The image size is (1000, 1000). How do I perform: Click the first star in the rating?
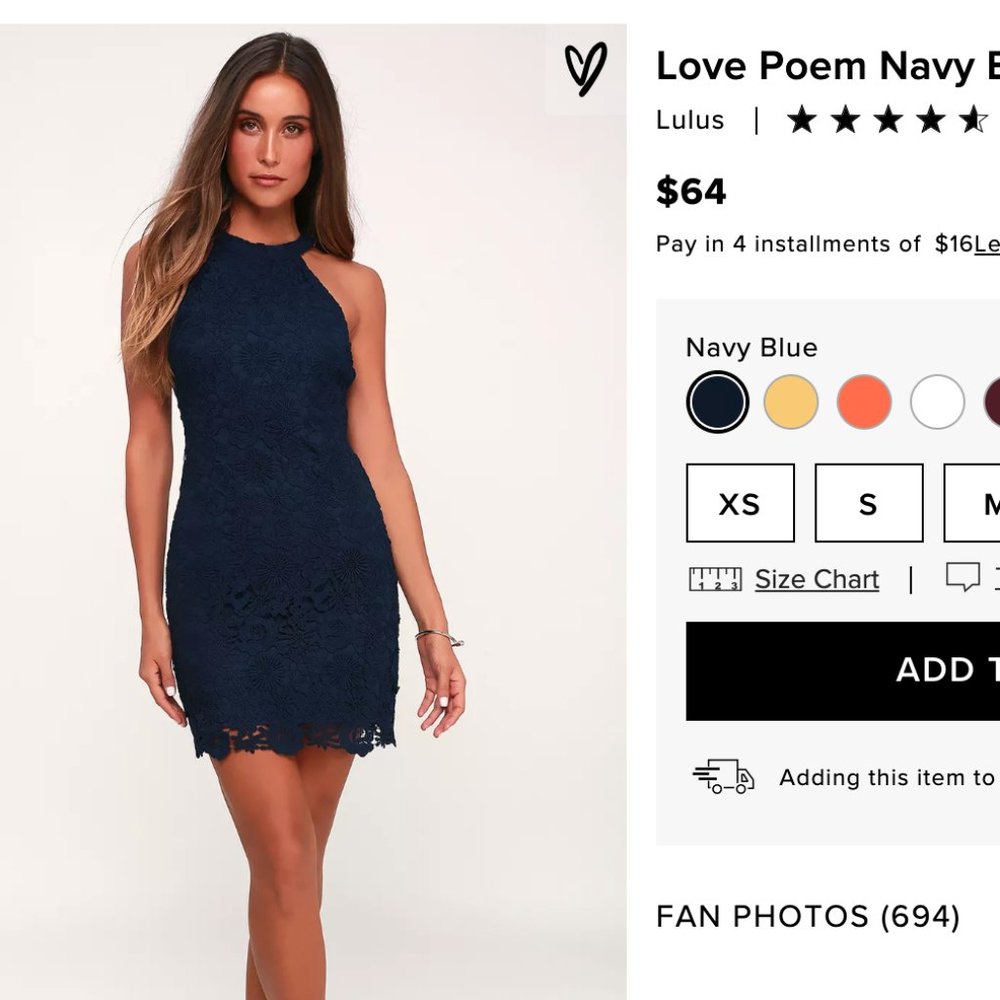coord(802,120)
